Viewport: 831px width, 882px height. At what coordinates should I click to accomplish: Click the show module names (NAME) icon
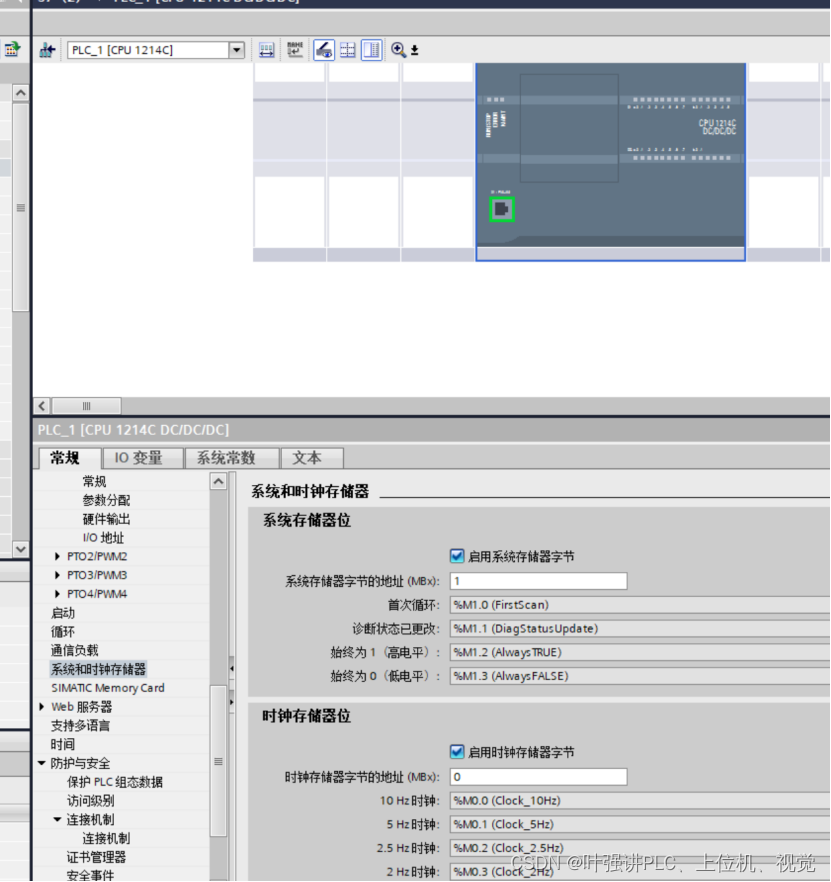point(295,50)
